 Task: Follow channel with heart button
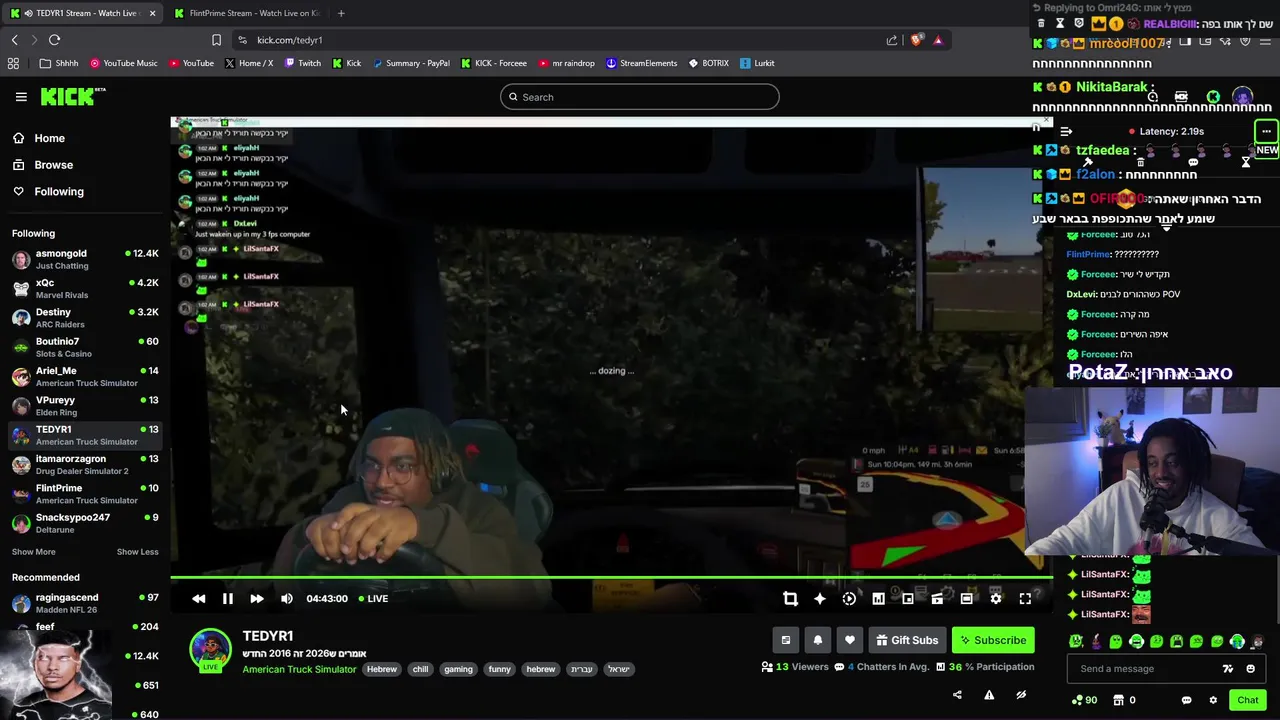[x=850, y=640]
